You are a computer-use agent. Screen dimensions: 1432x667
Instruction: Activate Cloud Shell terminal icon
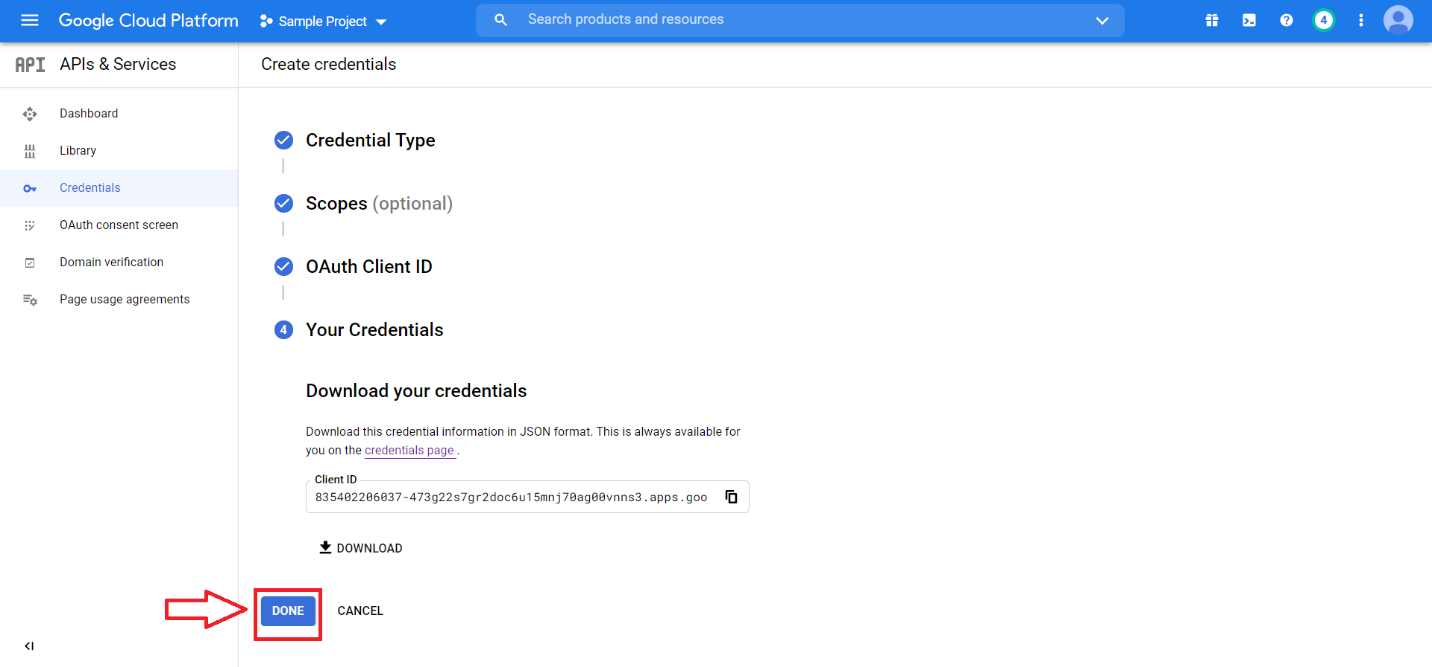click(x=1249, y=20)
